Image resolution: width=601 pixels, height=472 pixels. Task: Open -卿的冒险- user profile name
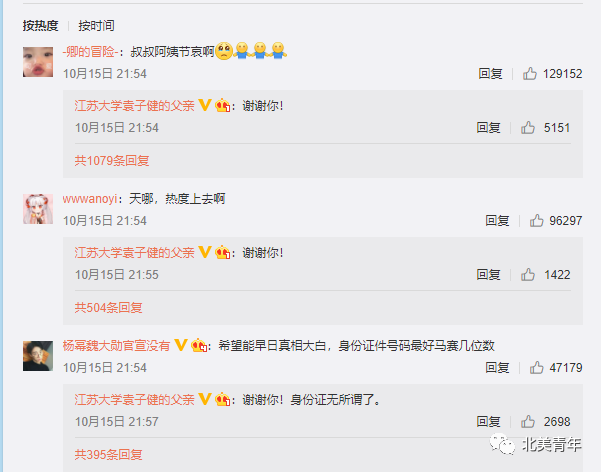pos(90,52)
